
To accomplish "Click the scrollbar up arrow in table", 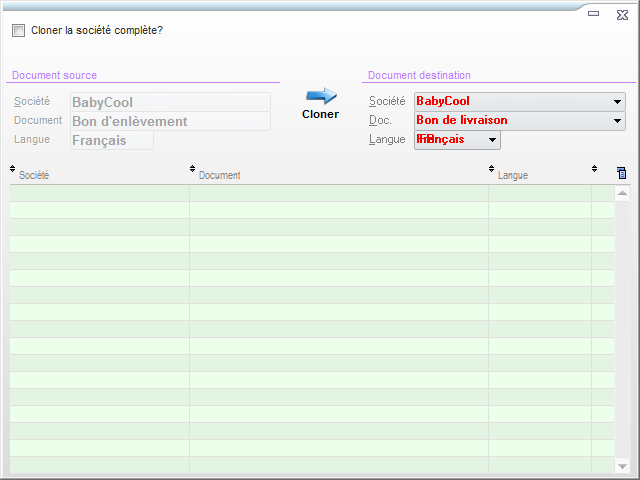I will click(x=623, y=193).
